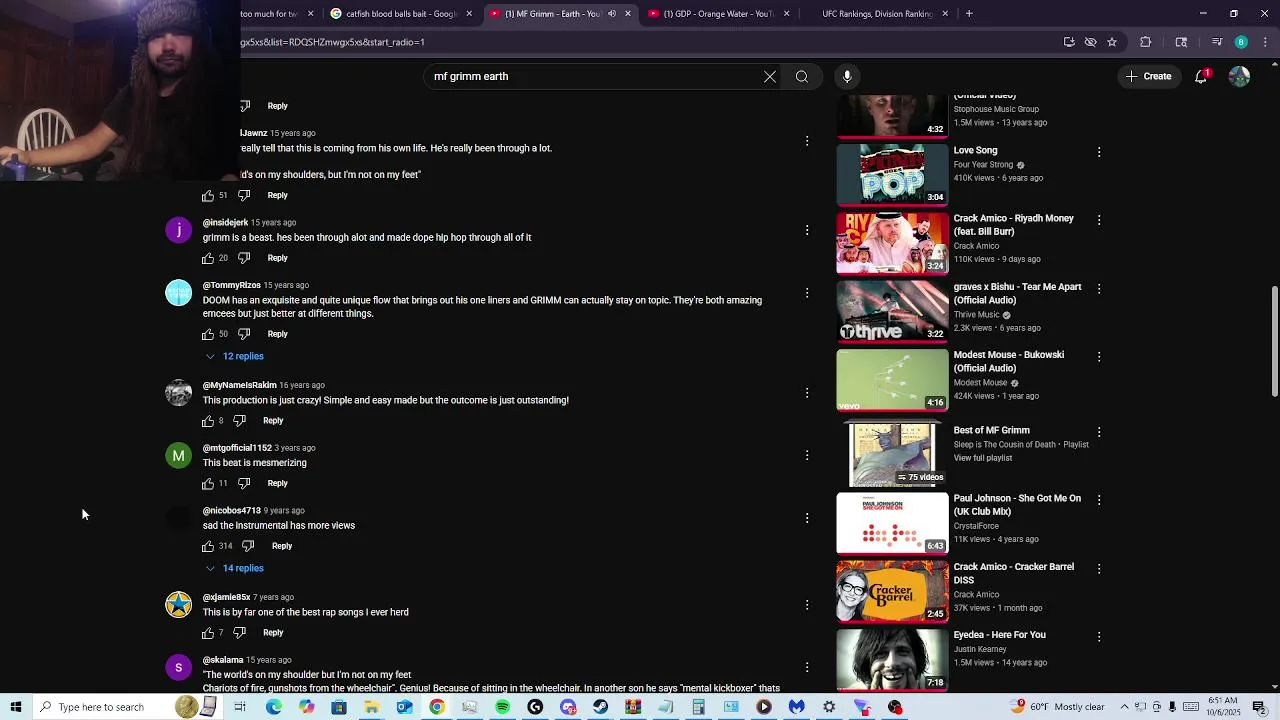Toggle the eye-slash tracking protection icon
This screenshot has height=720, width=1280.
[x=1090, y=42]
